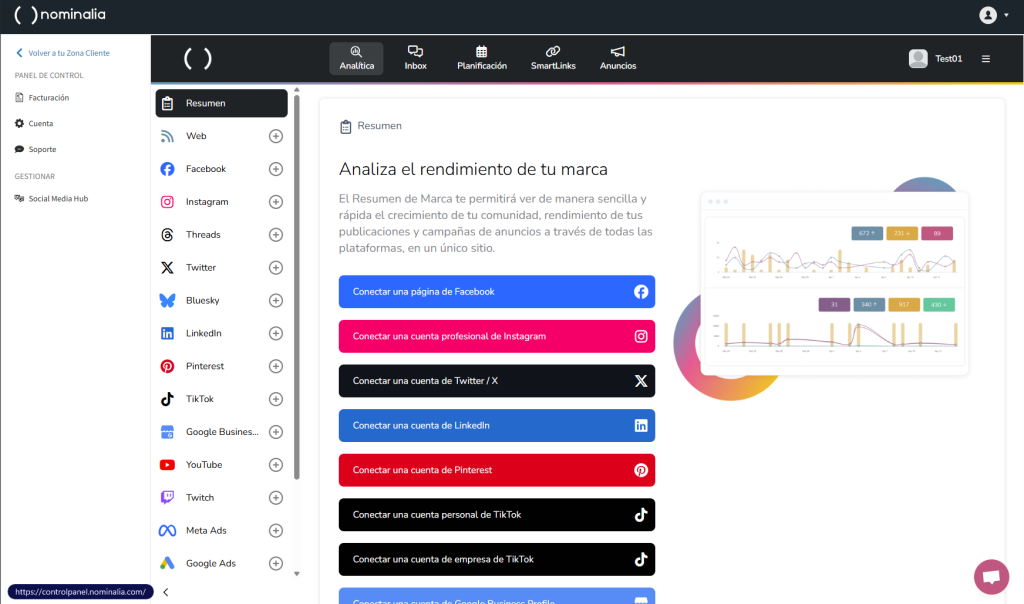This screenshot has height=604, width=1024.
Task: Click the plus icon next to Twitter
Action: point(276,268)
